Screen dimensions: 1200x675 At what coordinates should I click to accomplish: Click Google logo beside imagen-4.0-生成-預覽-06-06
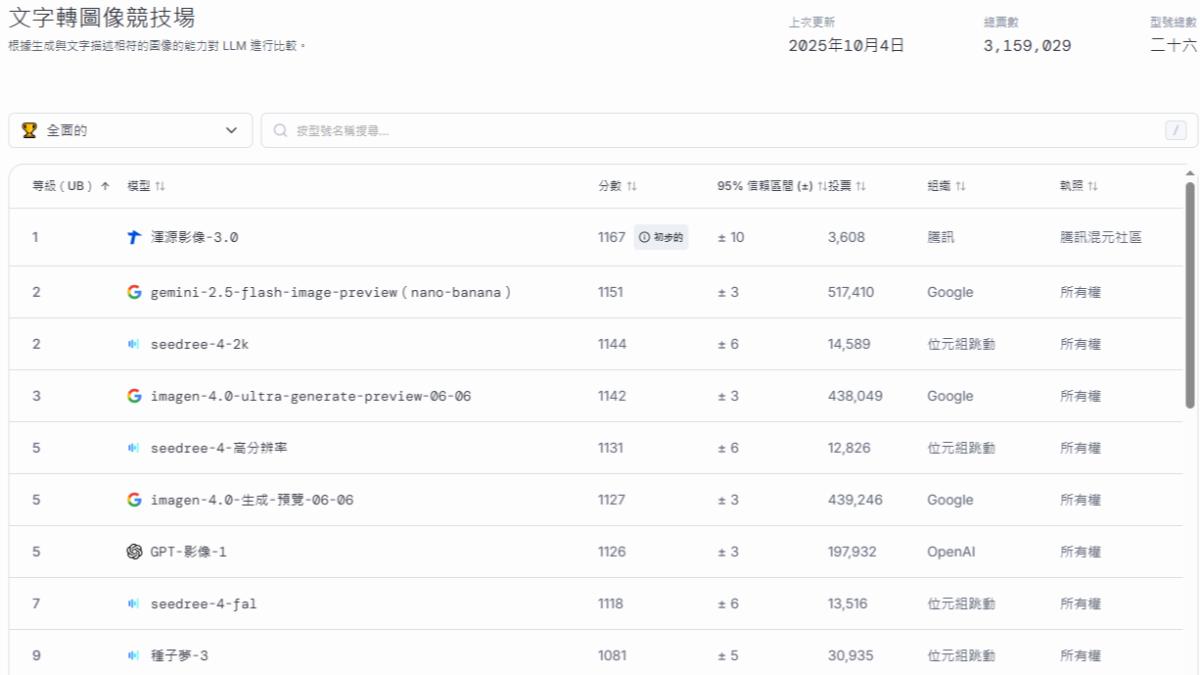[134, 500]
